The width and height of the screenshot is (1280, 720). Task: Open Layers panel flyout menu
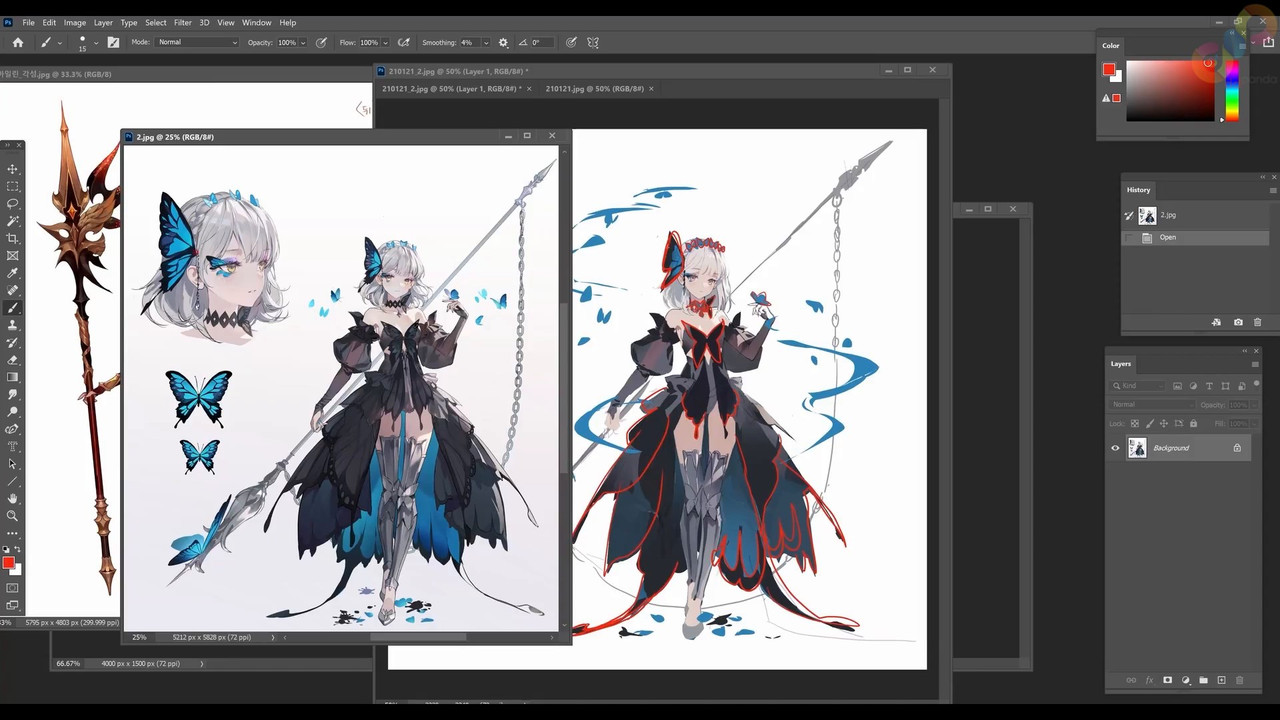[1255, 364]
